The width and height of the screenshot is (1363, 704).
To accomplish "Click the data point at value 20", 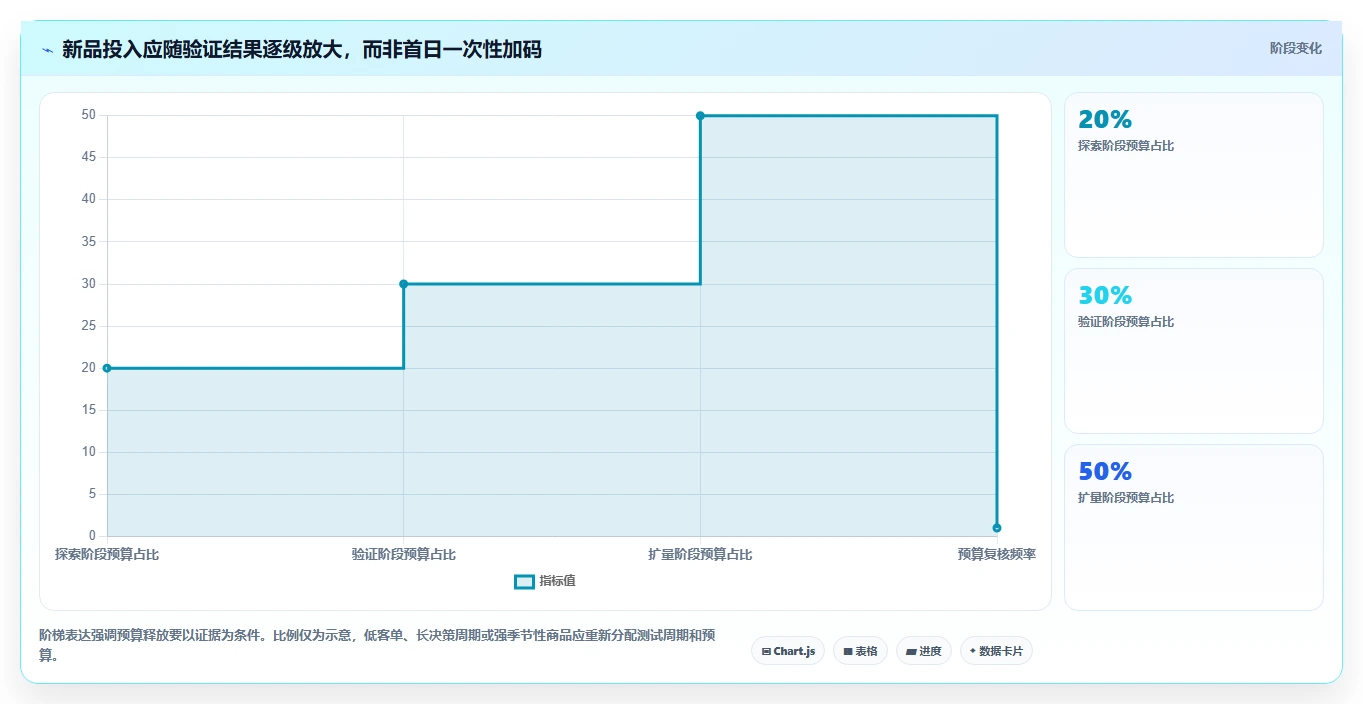I will click(107, 368).
